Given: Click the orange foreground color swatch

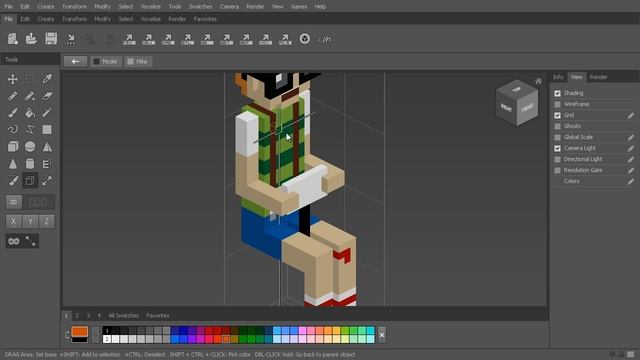Looking at the screenshot, I should click(80, 331).
